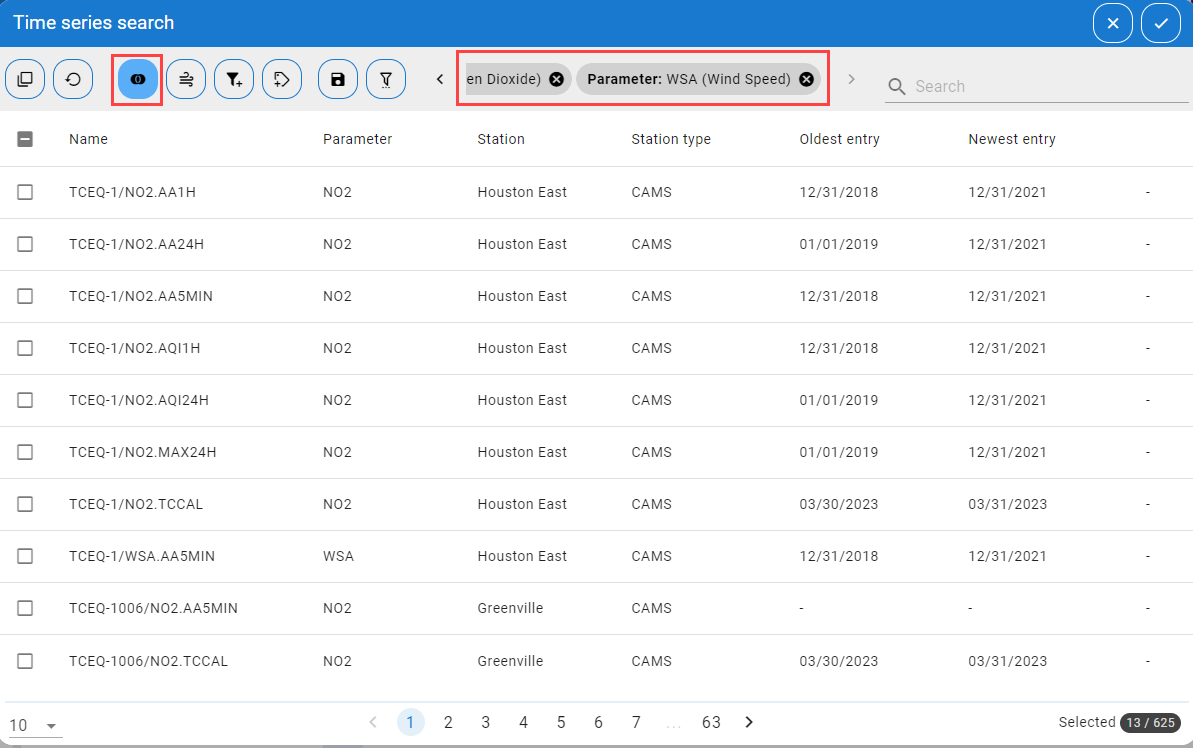Image resolution: width=1193 pixels, height=748 pixels.
Task: Go to next page using right chevron
Action: pos(749,722)
